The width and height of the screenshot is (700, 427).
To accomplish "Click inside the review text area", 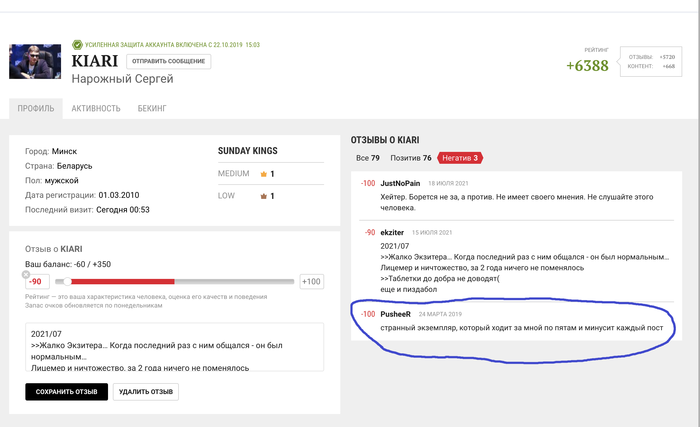I will click(175, 347).
